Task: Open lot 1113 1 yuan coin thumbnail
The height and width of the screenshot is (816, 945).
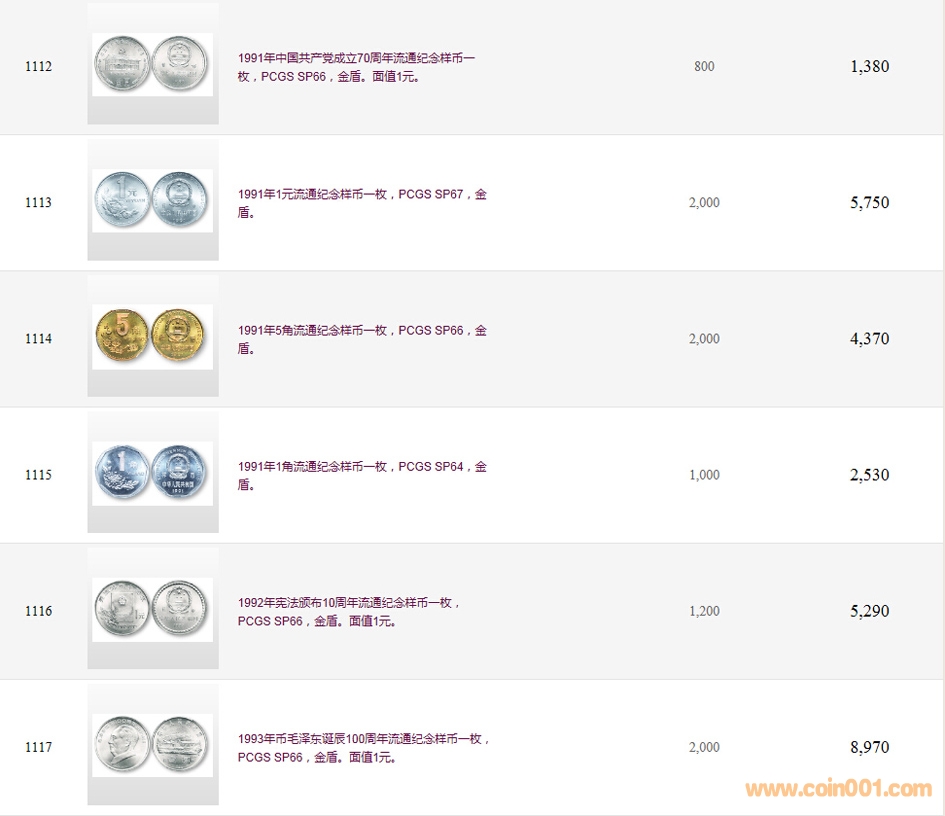Action: coord(152,201)
